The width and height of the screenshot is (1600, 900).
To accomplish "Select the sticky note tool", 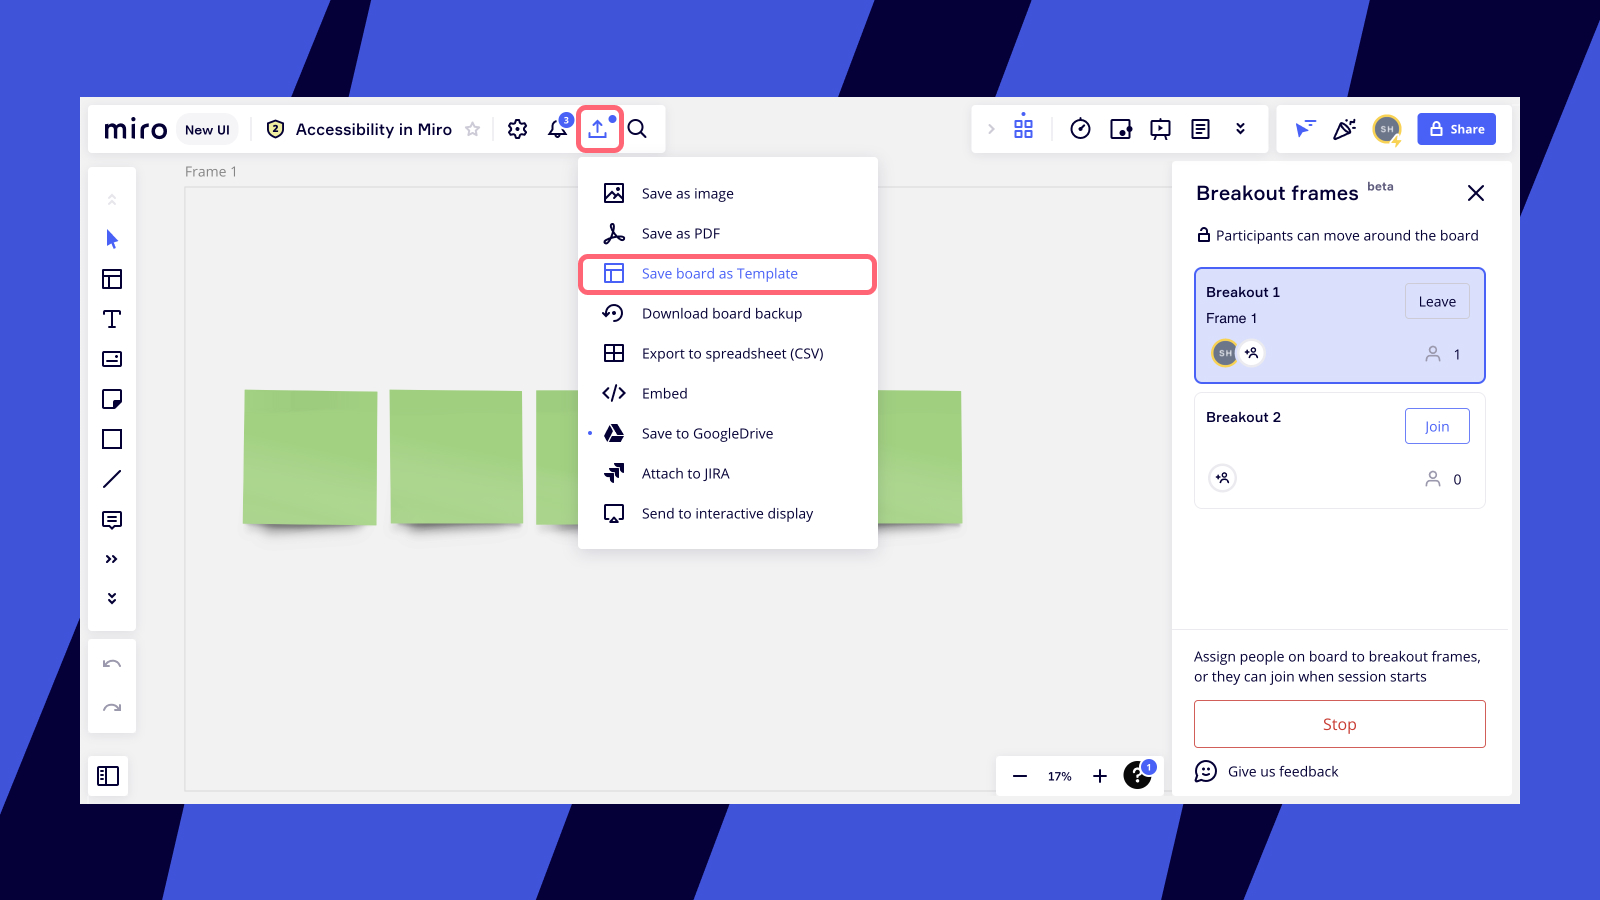I will (112, 399).
